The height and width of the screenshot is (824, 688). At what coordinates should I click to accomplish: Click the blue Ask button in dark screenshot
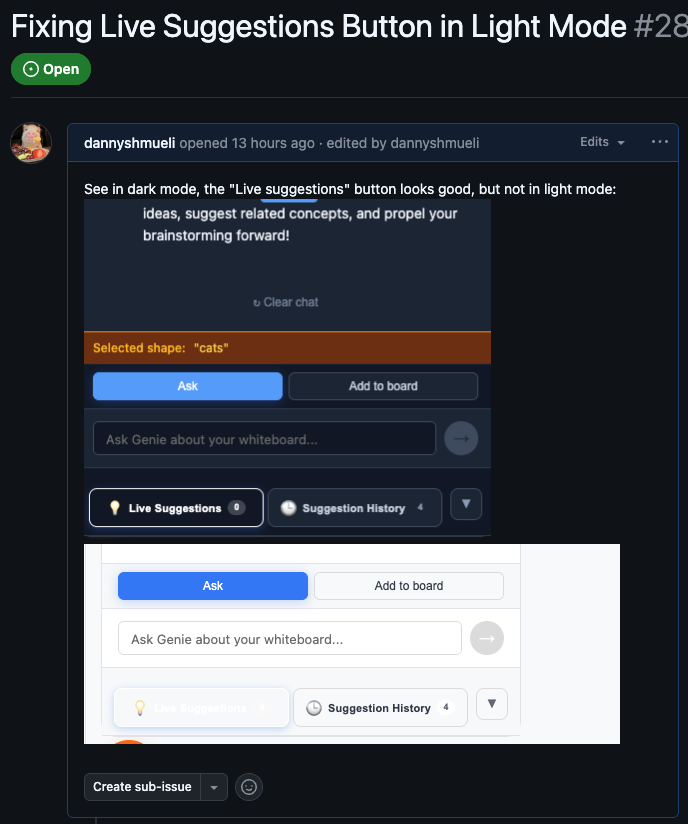point(188,386)
